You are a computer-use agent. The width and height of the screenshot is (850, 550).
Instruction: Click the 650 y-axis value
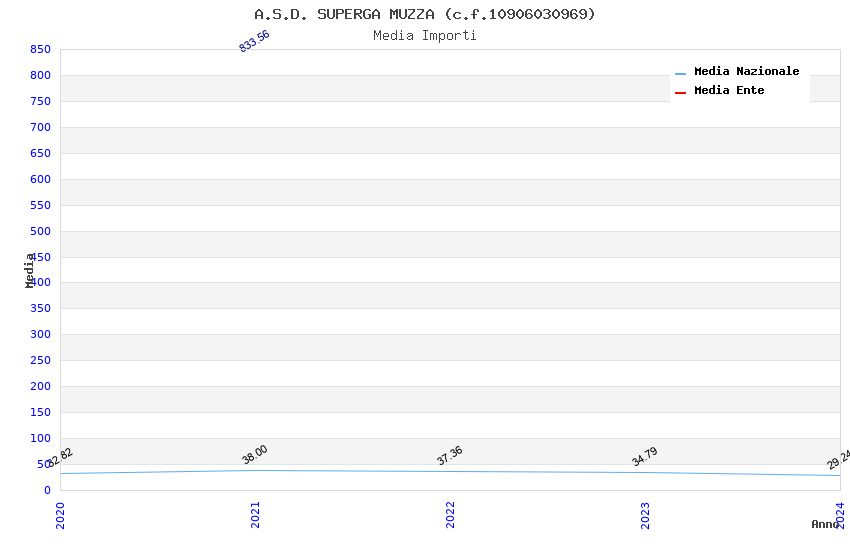(x=40, y=153)
